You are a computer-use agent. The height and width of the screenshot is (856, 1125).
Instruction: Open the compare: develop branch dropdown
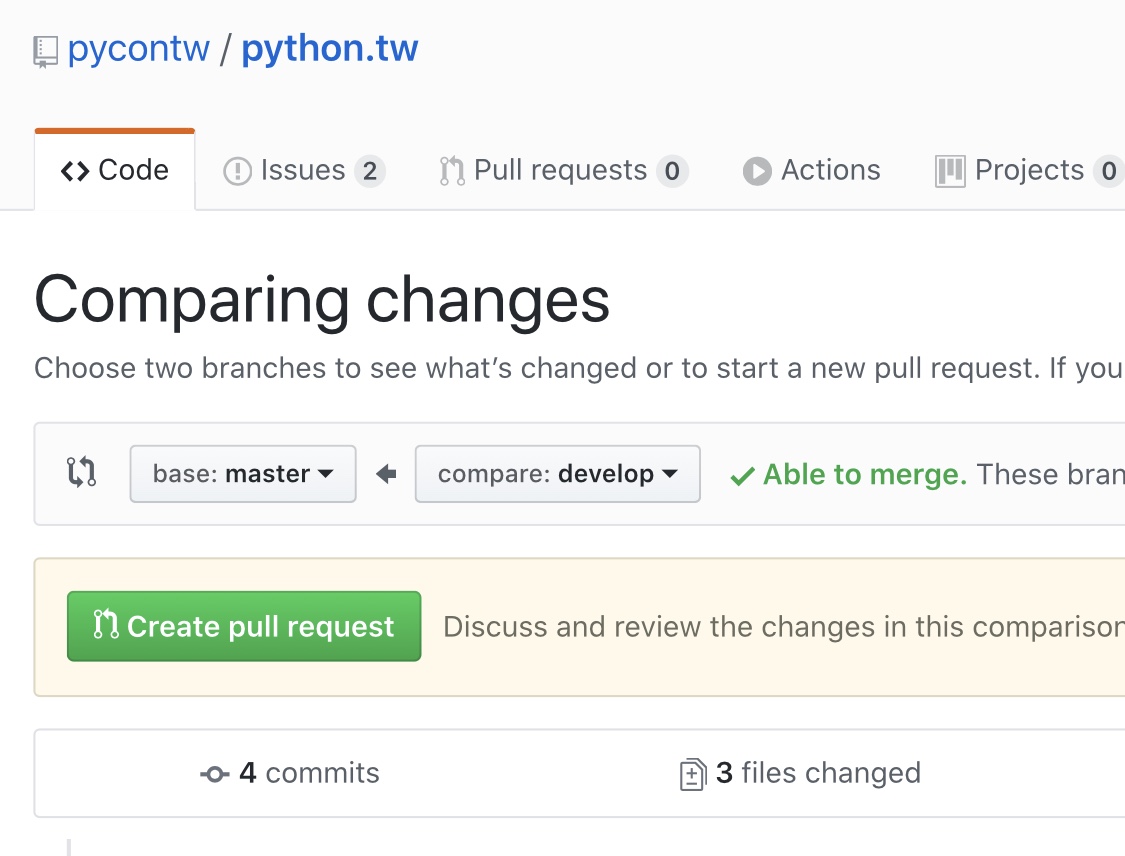(557, 473)
